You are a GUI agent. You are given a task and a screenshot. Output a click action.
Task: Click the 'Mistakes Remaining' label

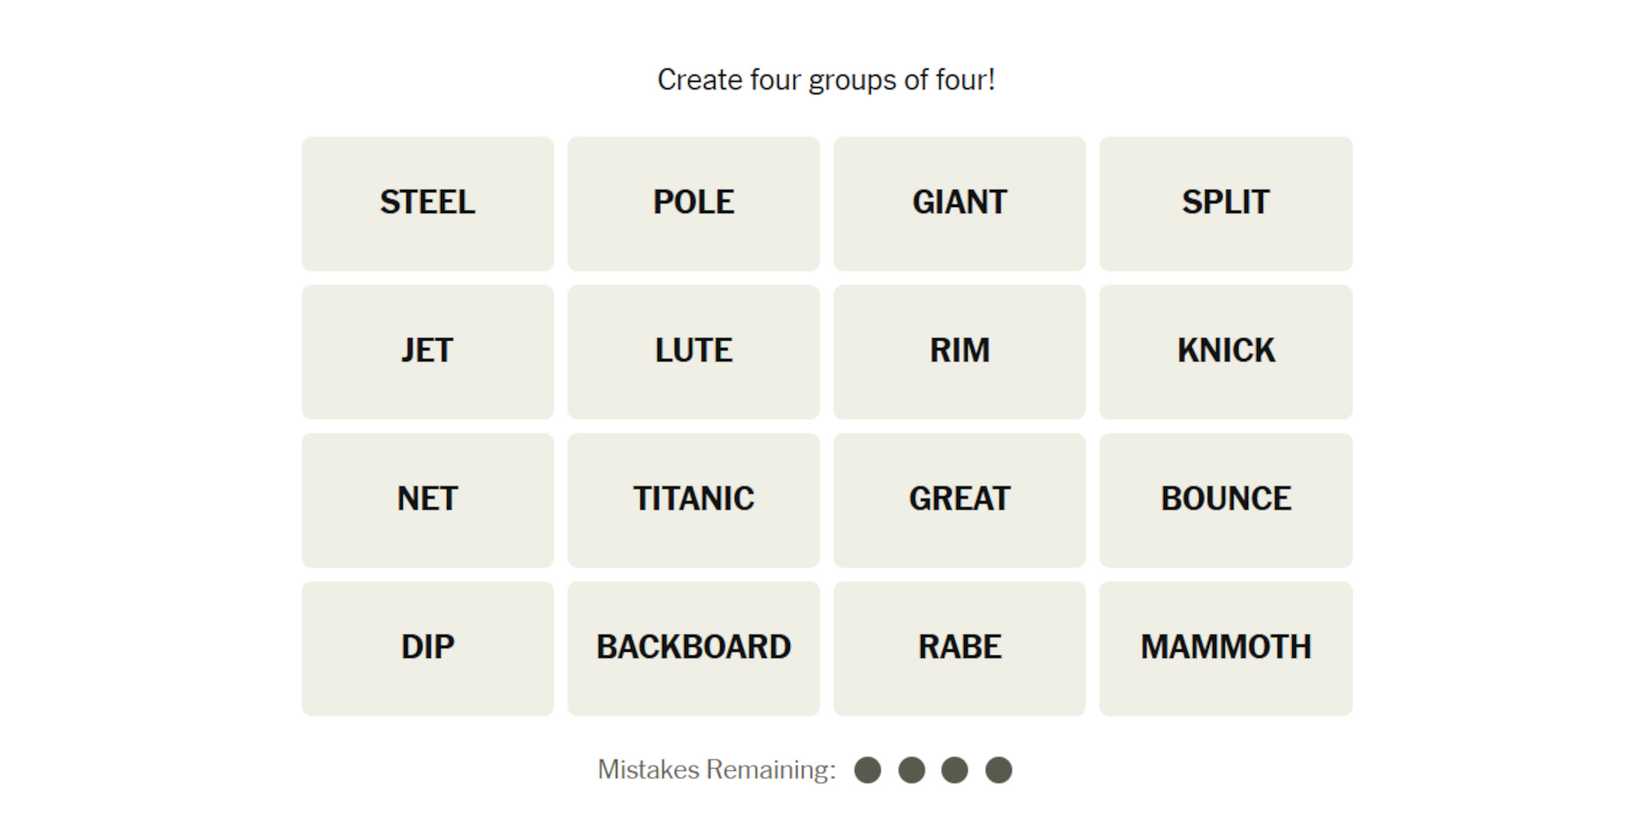coord(716,770)
